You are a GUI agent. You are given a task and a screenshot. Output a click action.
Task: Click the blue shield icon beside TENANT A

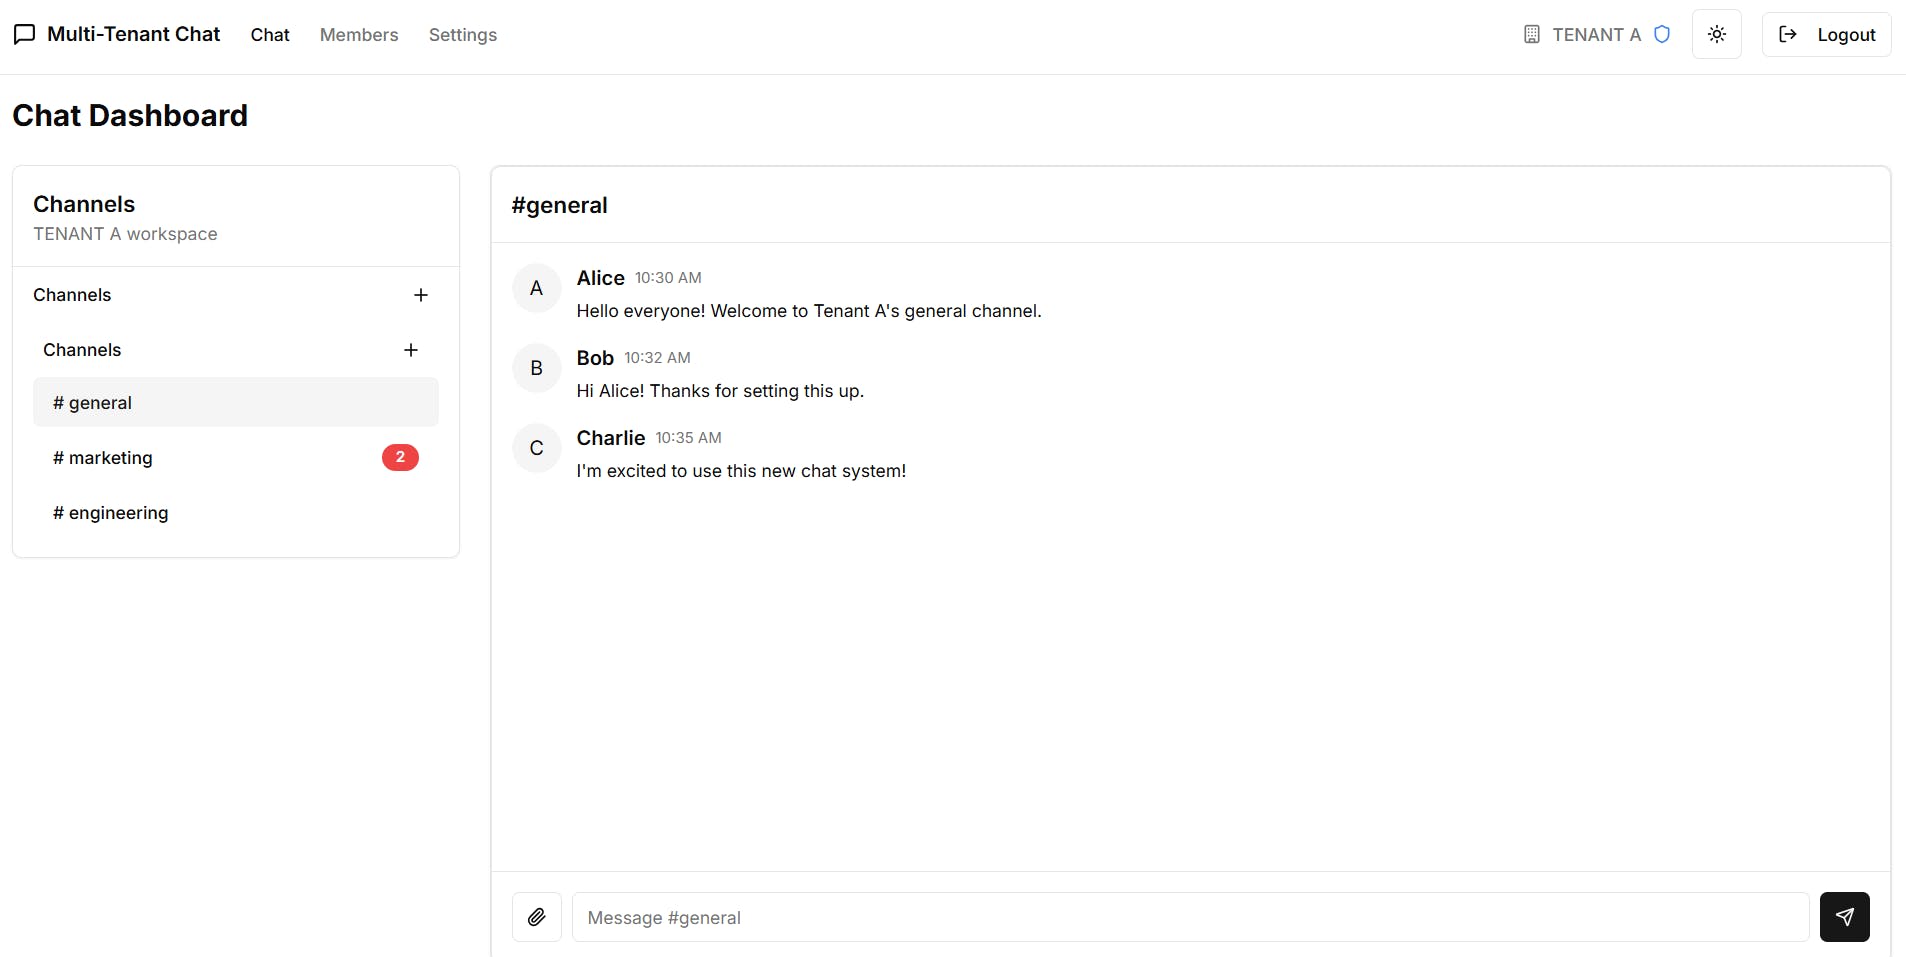tap(1662, 35)
